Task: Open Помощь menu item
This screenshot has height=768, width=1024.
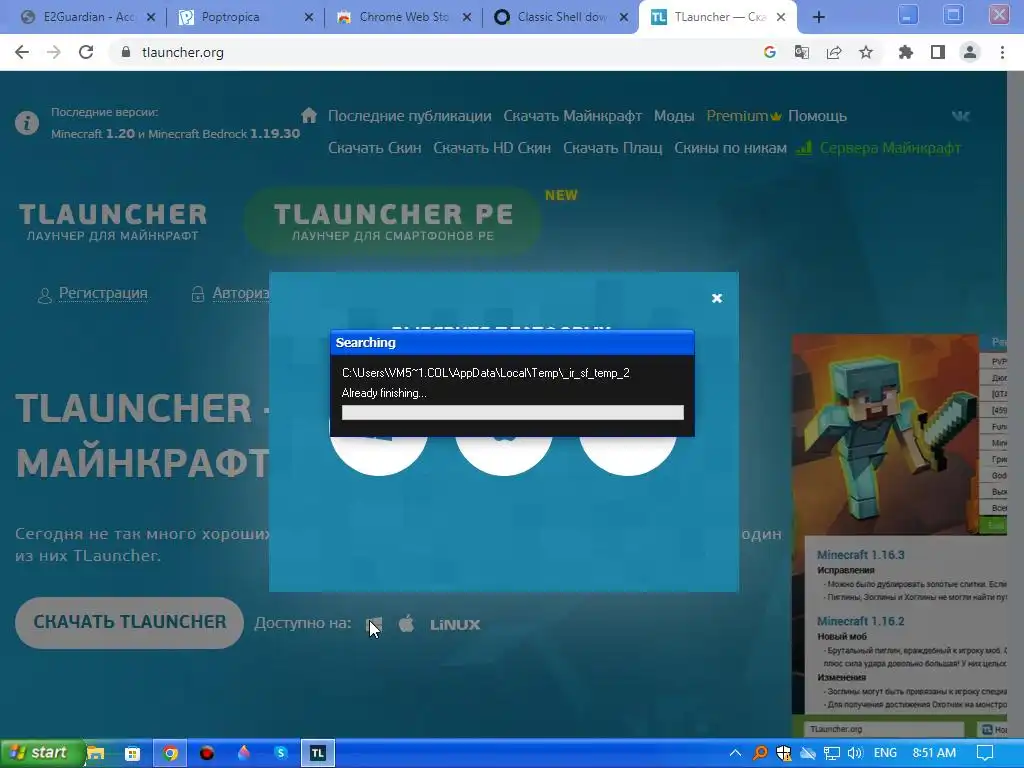Action: [x=817, y=116]
